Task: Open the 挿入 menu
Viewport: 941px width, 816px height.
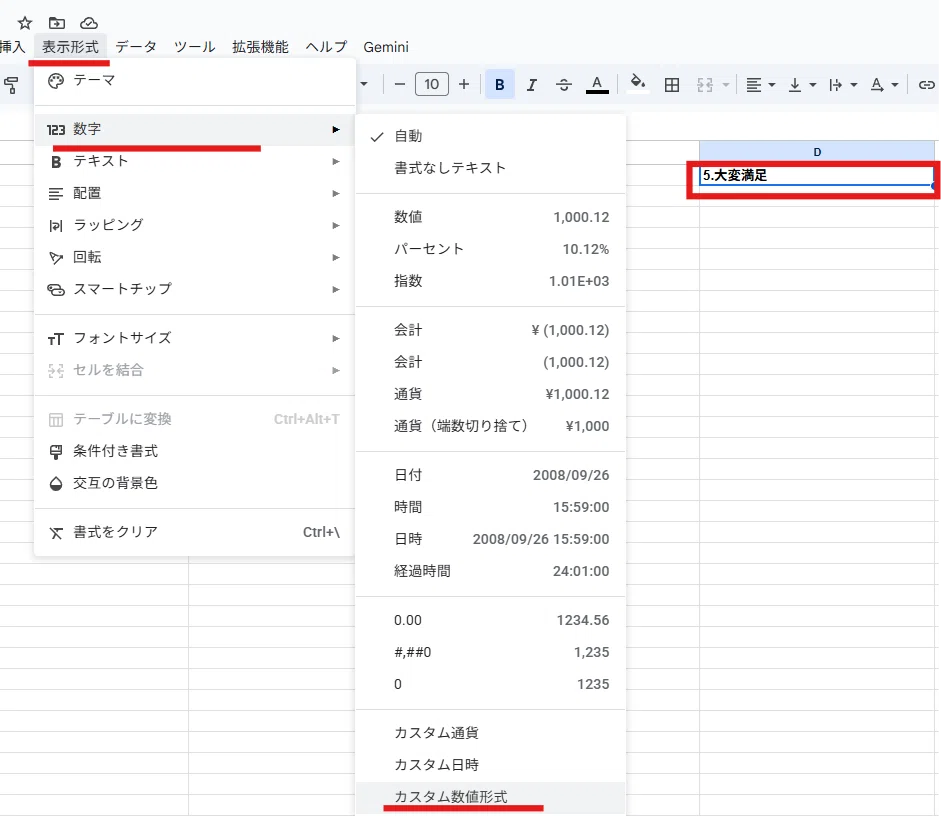Action: coord(12,47)
